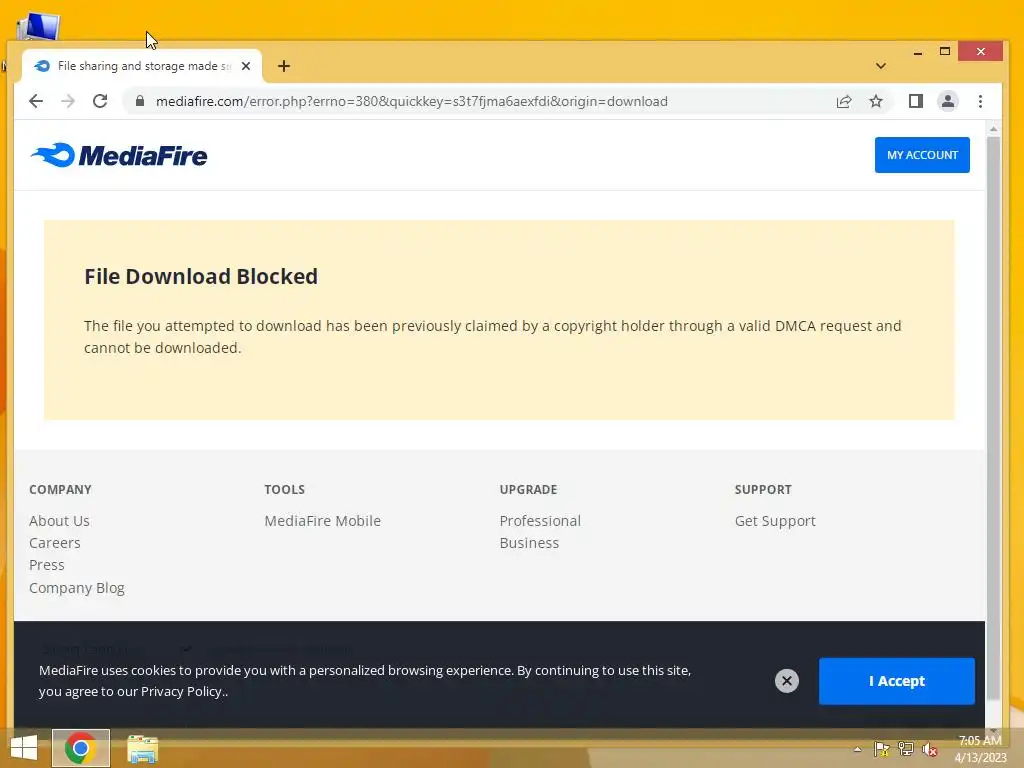The width and height of the screenshot is (1024, 768).
Task: Share this page icon in address bar
Action: pos(844,101)
